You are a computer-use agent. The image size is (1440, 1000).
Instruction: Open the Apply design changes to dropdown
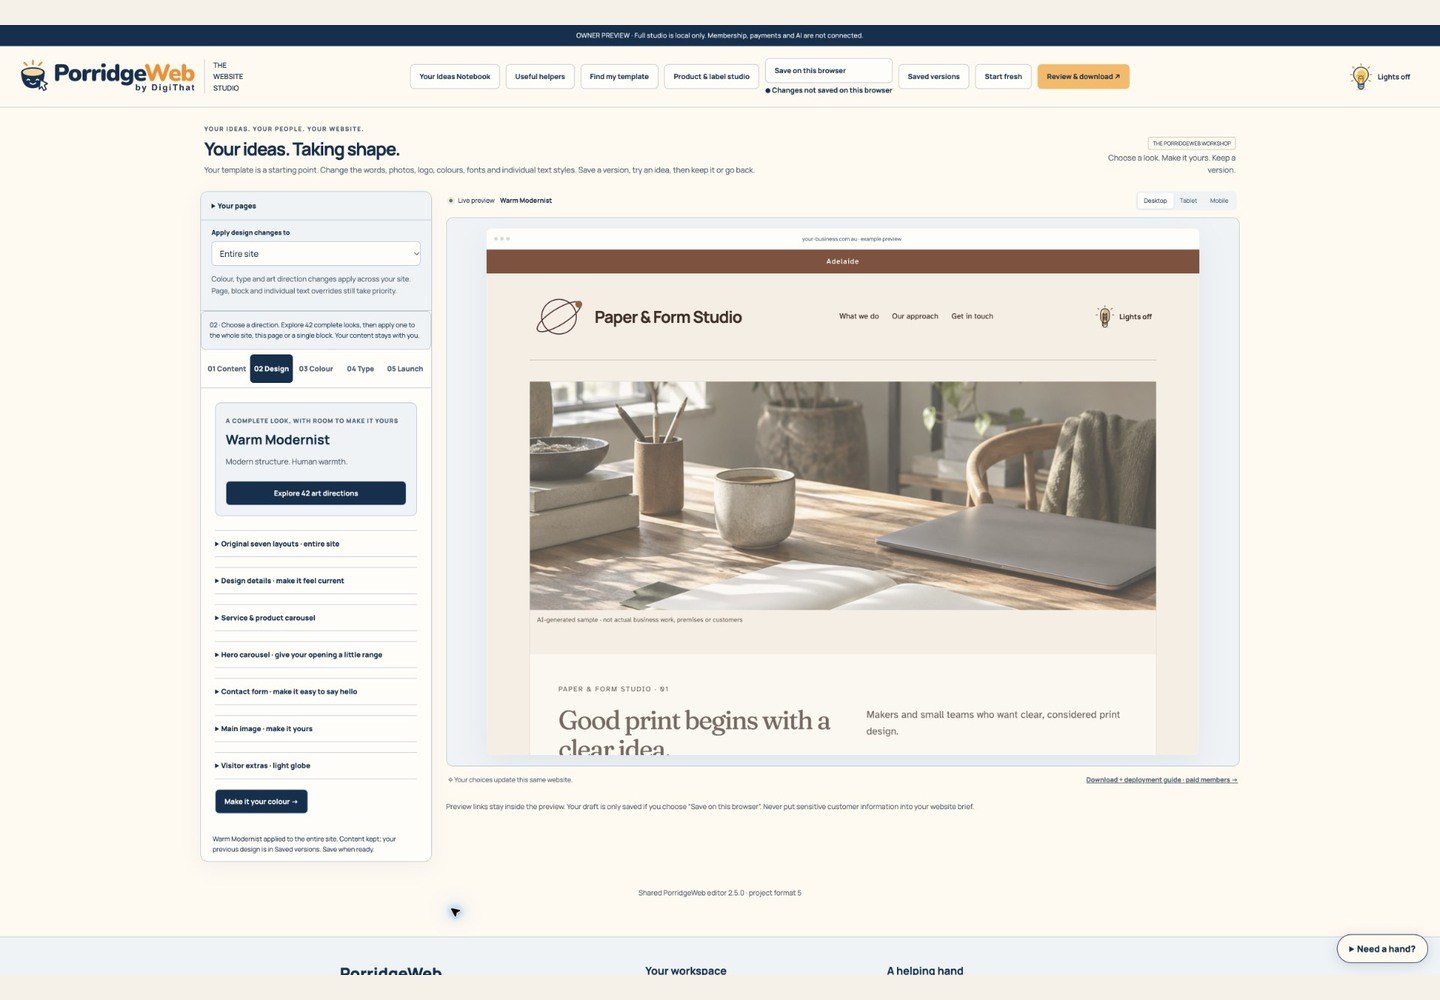tap(316, 254)
